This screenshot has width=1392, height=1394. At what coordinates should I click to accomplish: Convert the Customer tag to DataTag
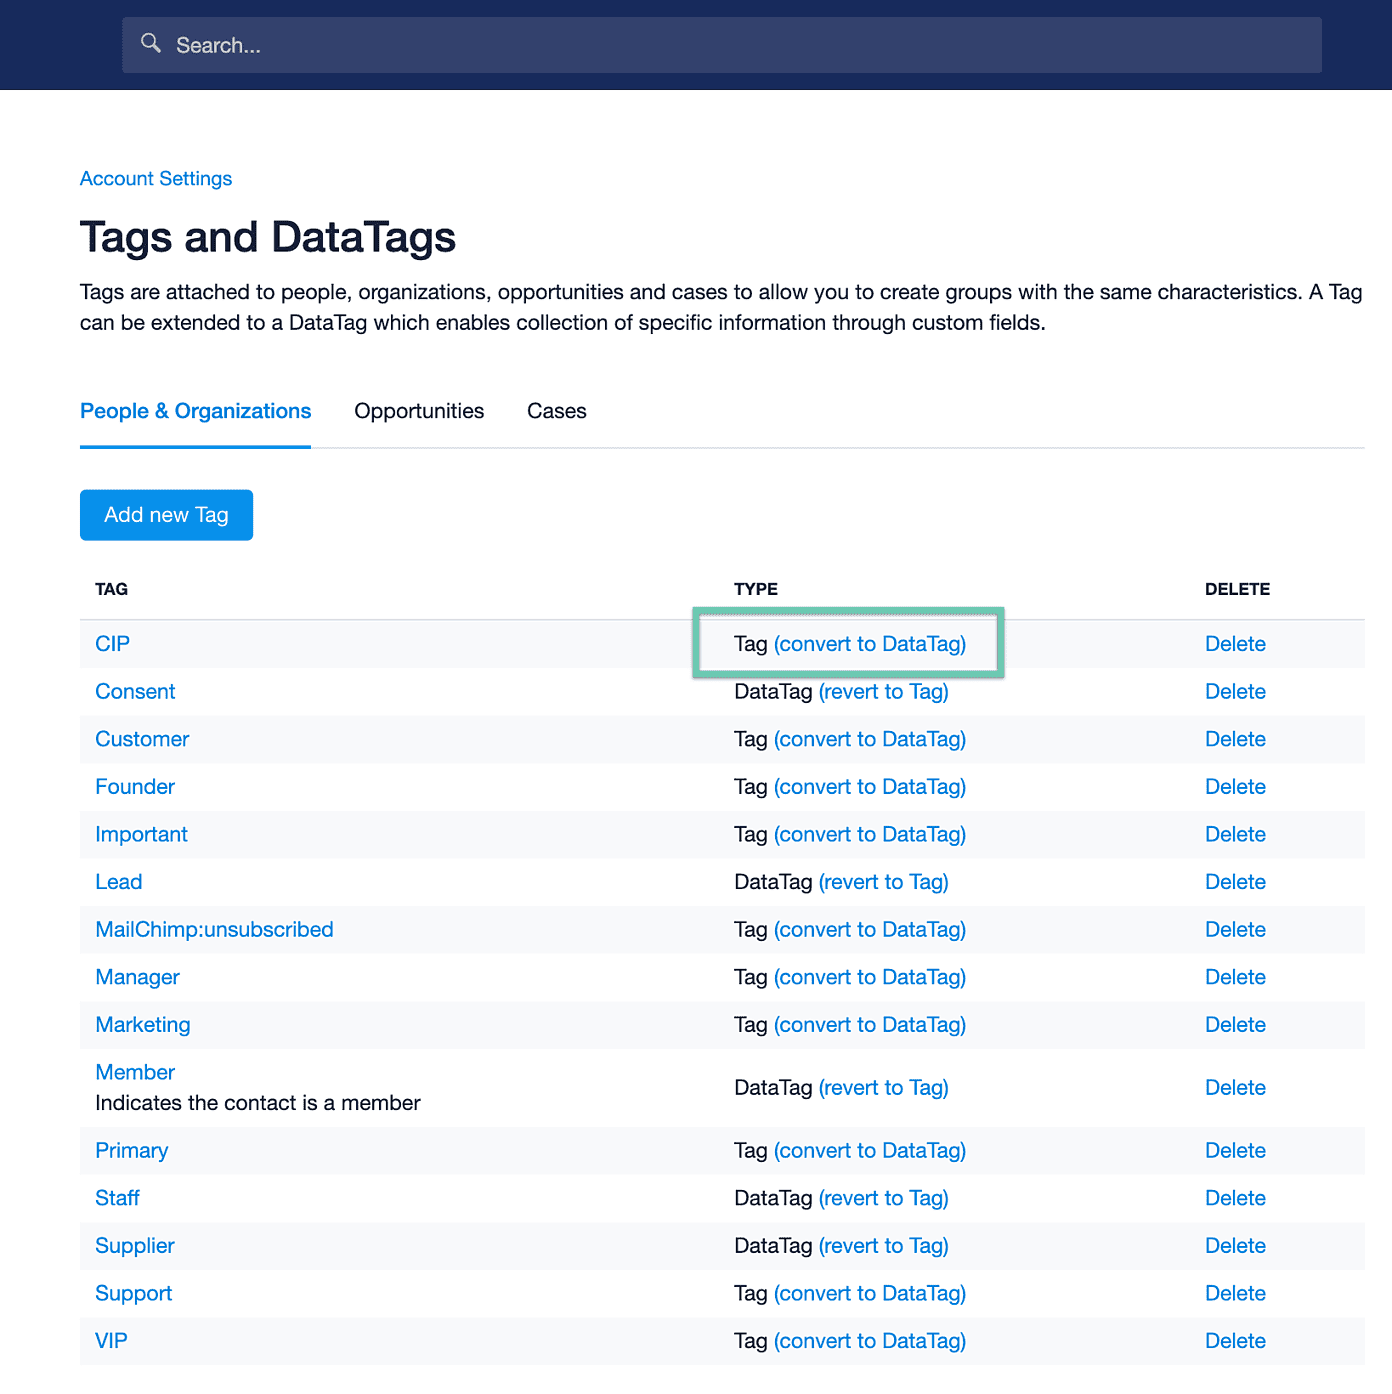coord(870,739)
